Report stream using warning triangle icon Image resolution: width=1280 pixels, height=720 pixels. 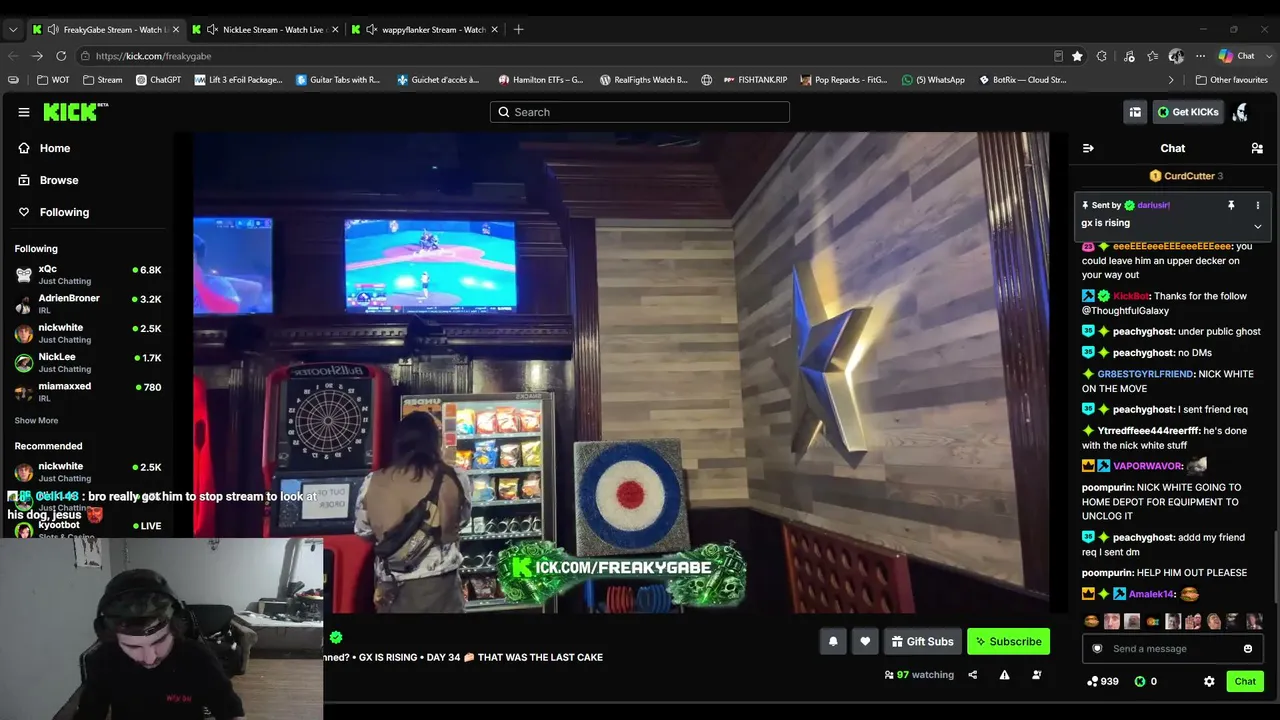point(1004,675)
